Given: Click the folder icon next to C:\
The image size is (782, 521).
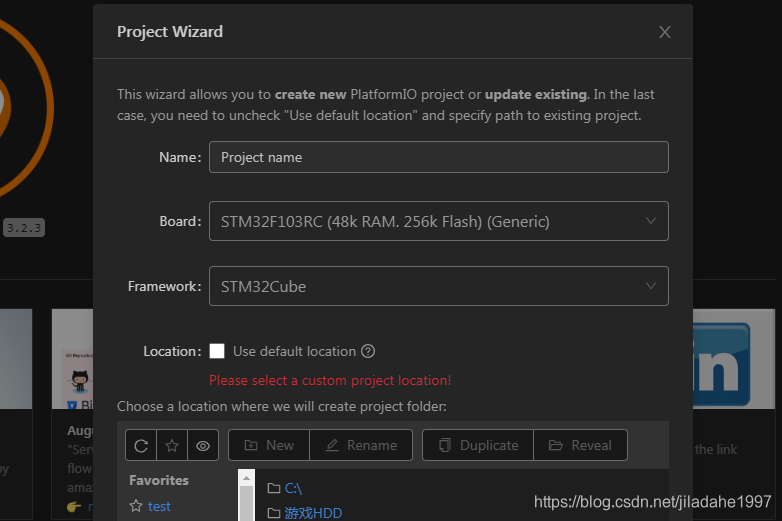Looking at the screenshot, I should (x=274, y=488).
